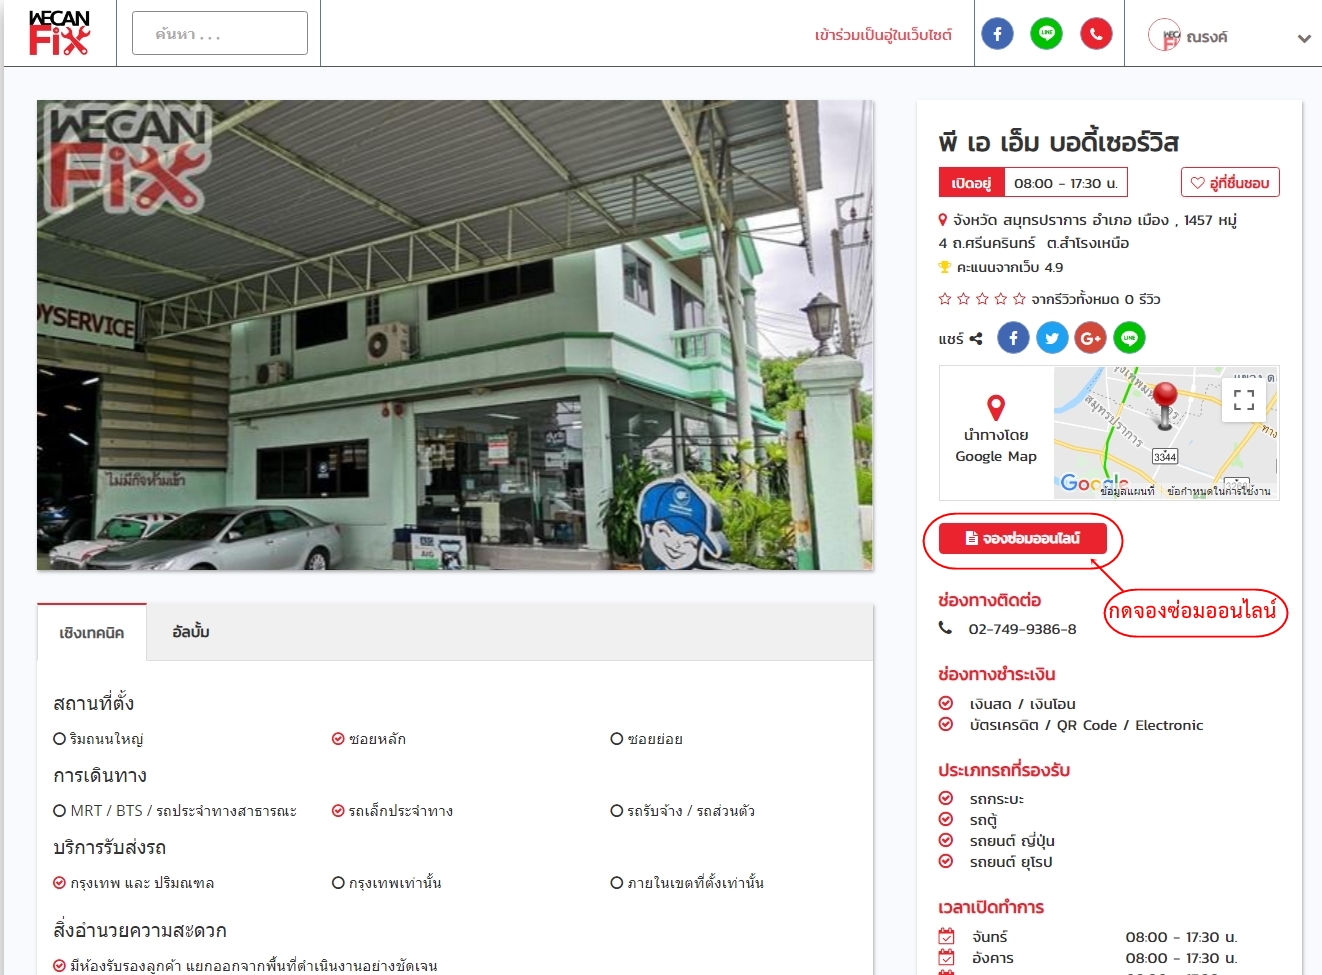Click the calendar icon for จันทร์

(946, 936)
